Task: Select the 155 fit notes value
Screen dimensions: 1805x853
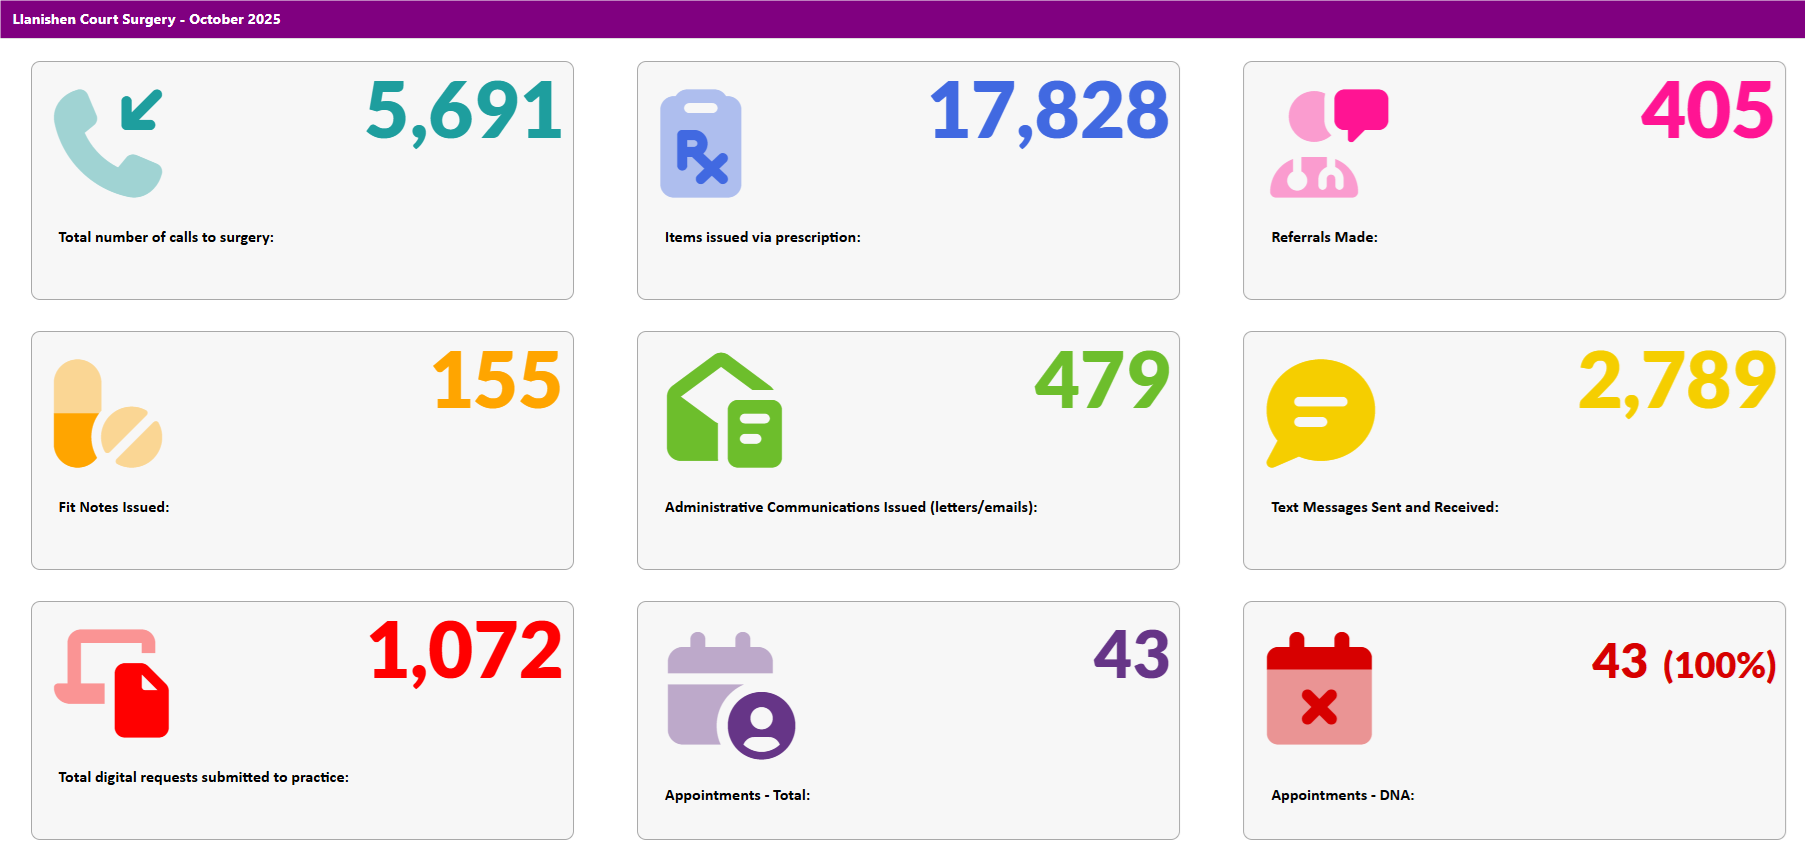Action: (497, 381)
